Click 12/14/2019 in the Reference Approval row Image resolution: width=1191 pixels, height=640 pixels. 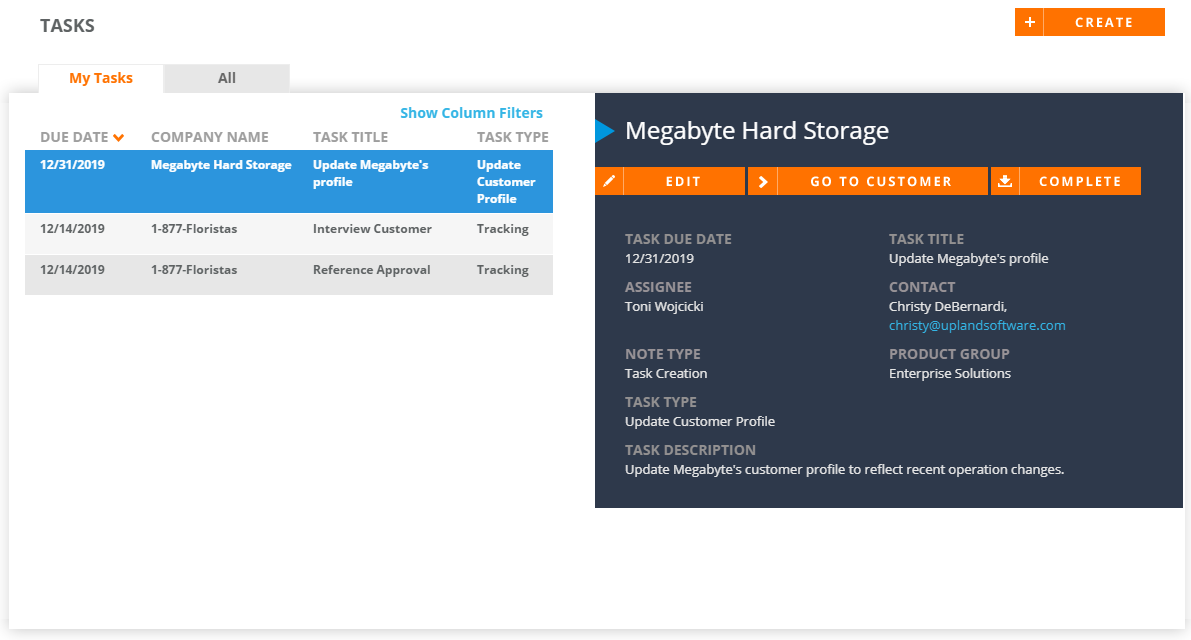(x=72, y=270)
